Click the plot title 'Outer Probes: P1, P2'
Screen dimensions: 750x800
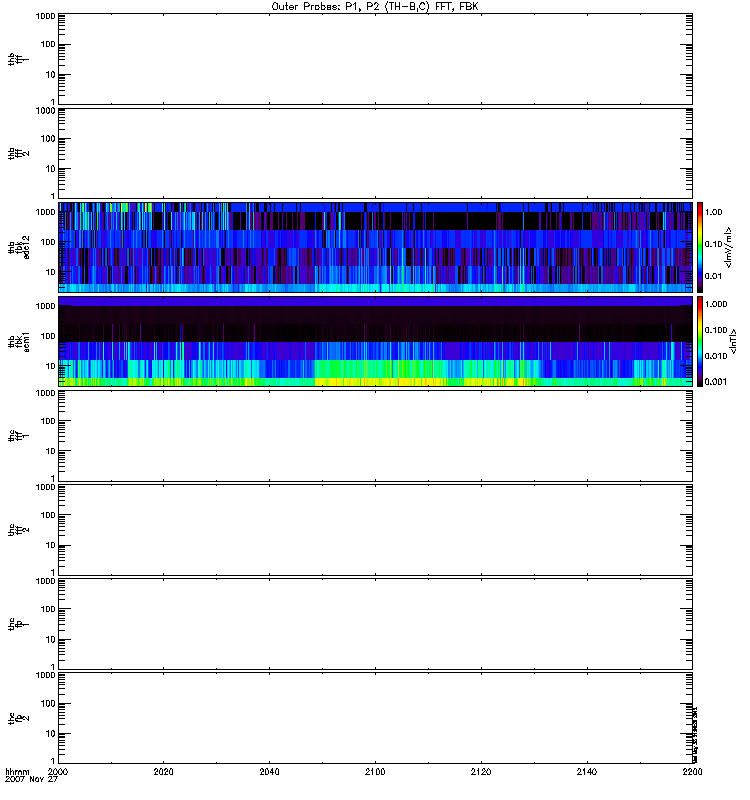tap(374, 6)
